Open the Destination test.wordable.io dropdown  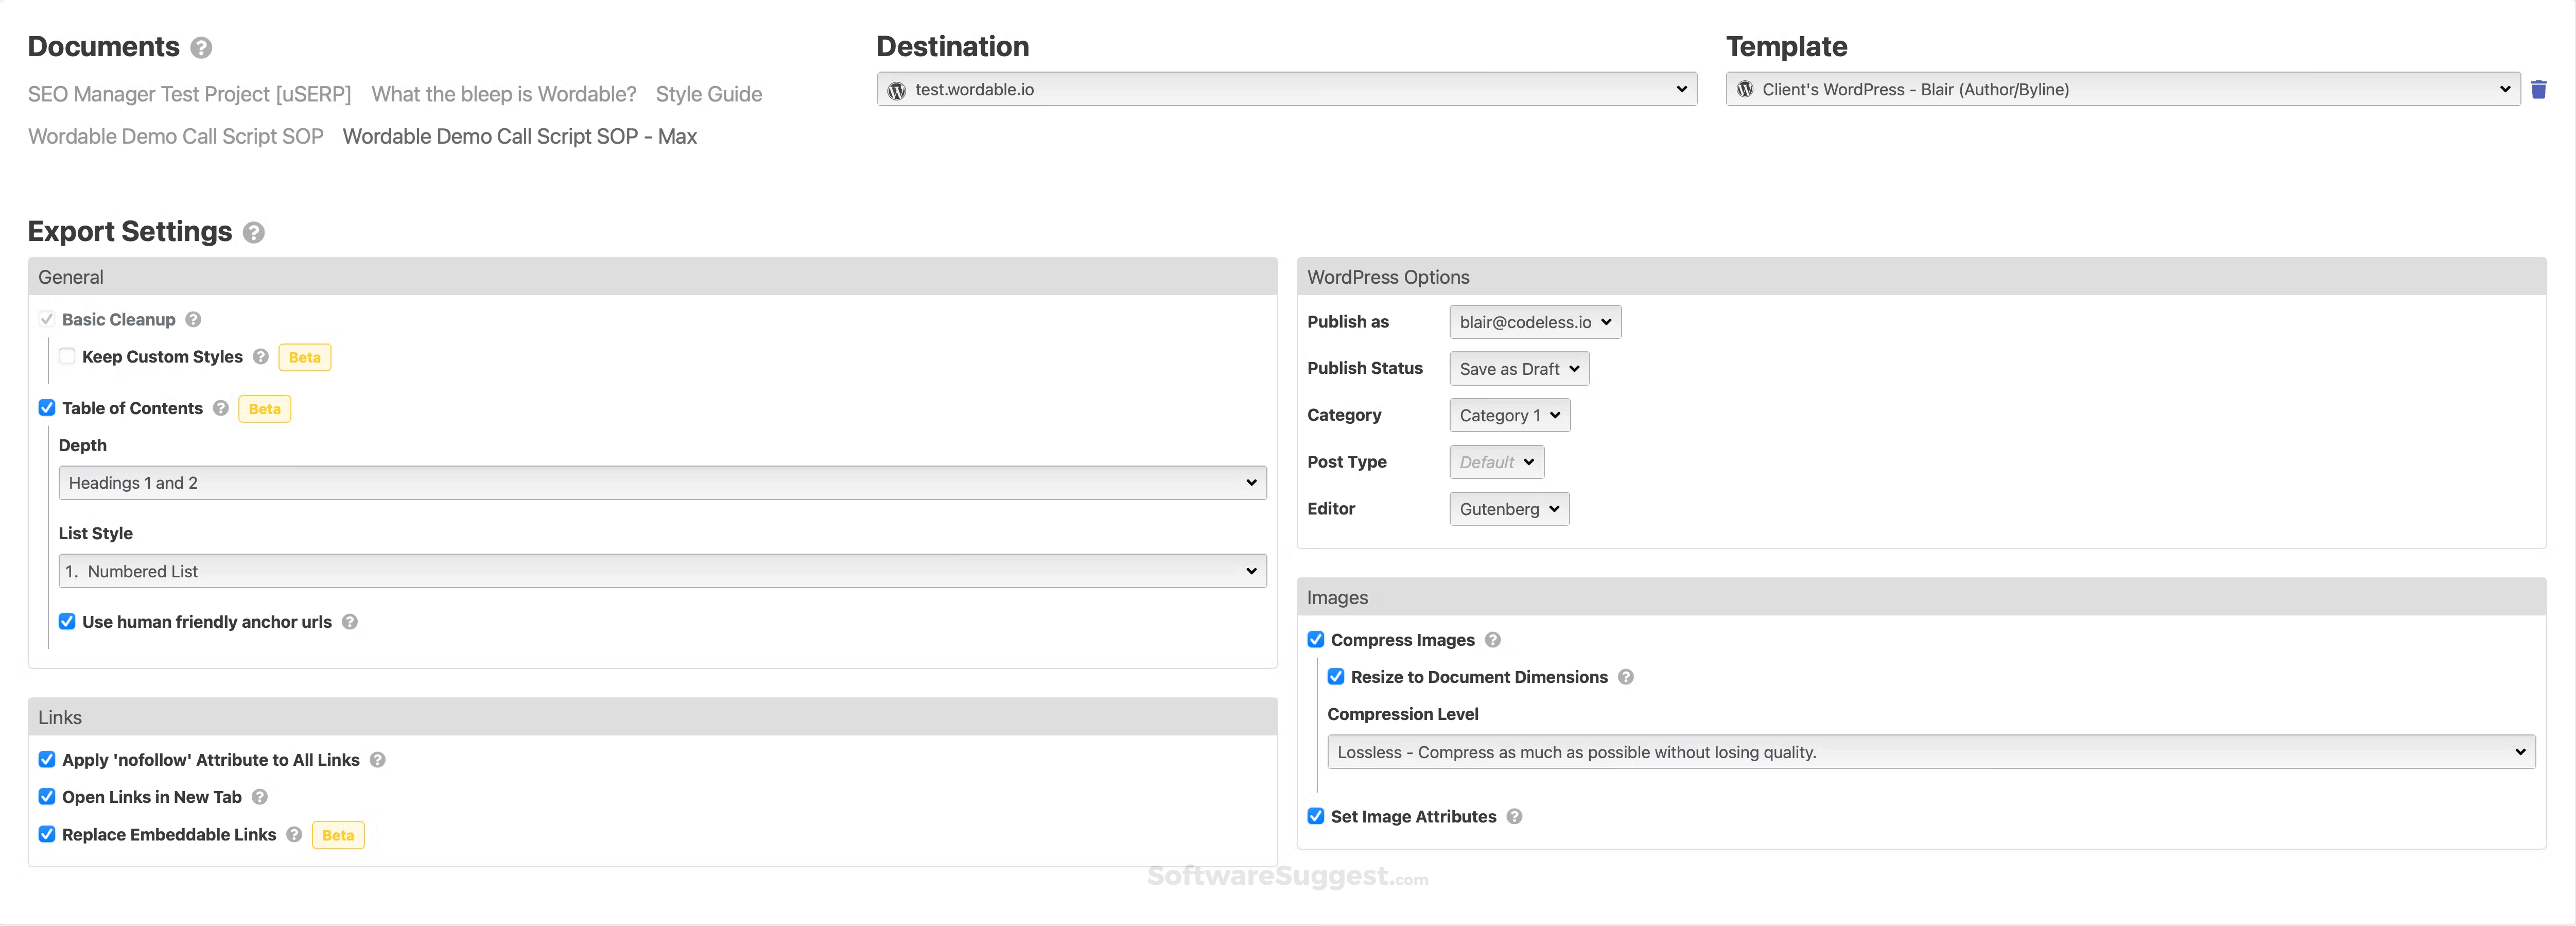(1286, 90)
